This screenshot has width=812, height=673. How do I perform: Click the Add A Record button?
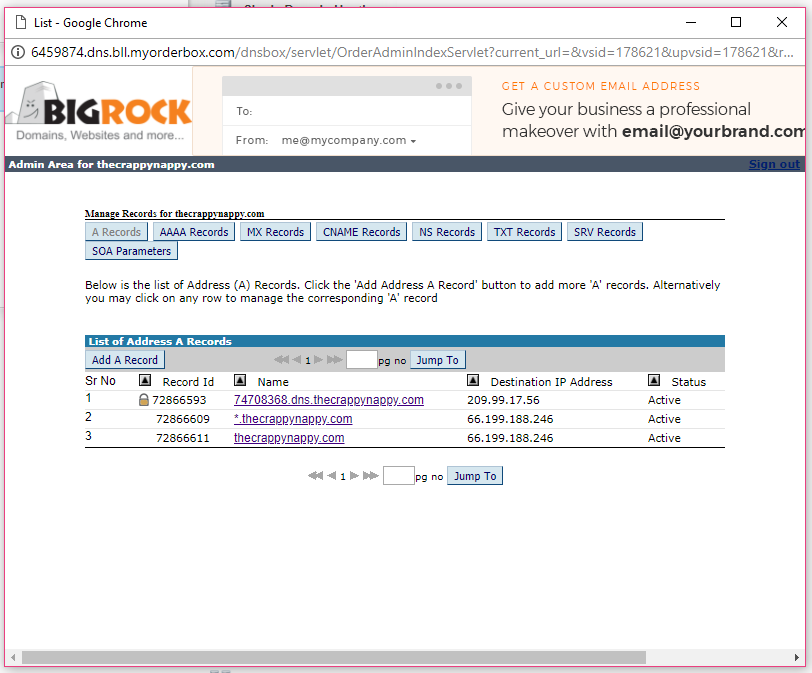[125, 360]
